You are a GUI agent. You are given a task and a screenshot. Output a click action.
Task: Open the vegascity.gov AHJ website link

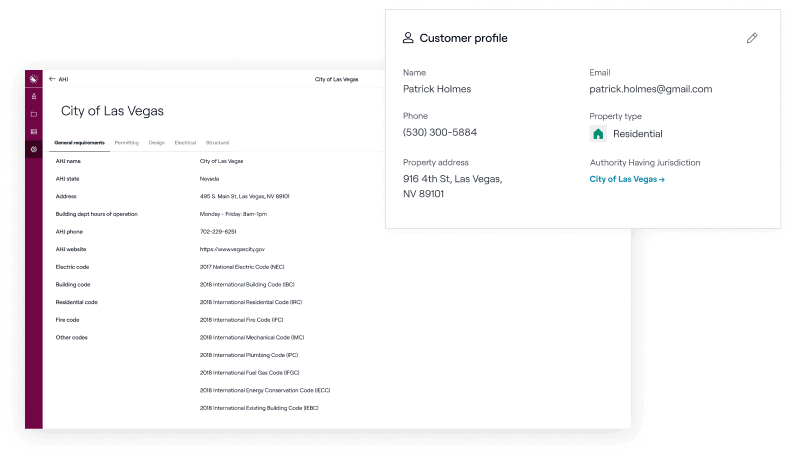(232, 249)
